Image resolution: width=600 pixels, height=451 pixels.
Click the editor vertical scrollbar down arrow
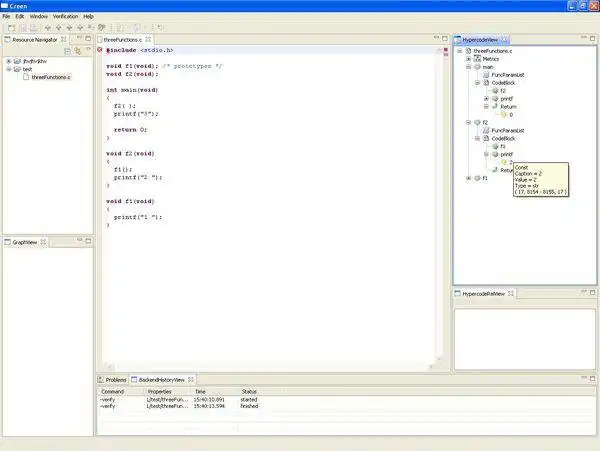[x=439, y=359]
